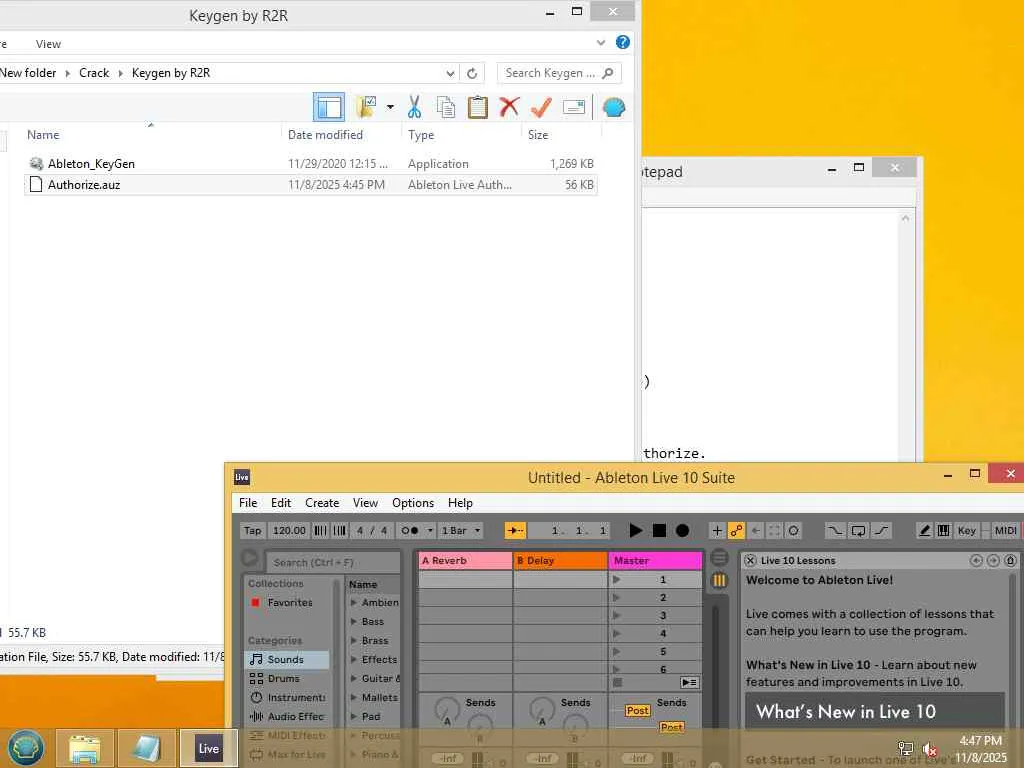Open File Explorer from the taskbar

[x=85, y=748]
